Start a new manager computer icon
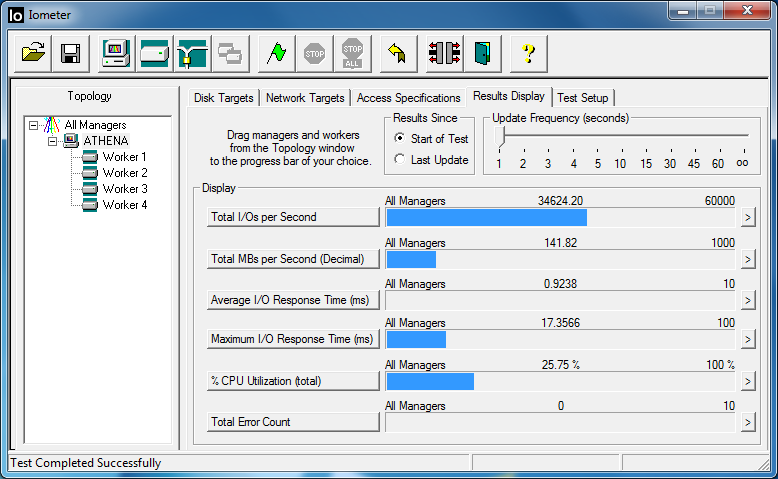Screen dimensions: 778x479 [x=116, y=53]
